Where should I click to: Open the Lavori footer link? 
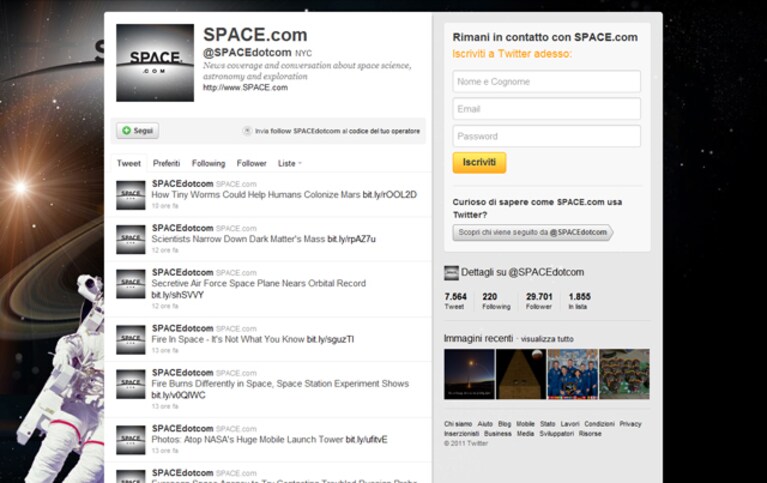570,424
